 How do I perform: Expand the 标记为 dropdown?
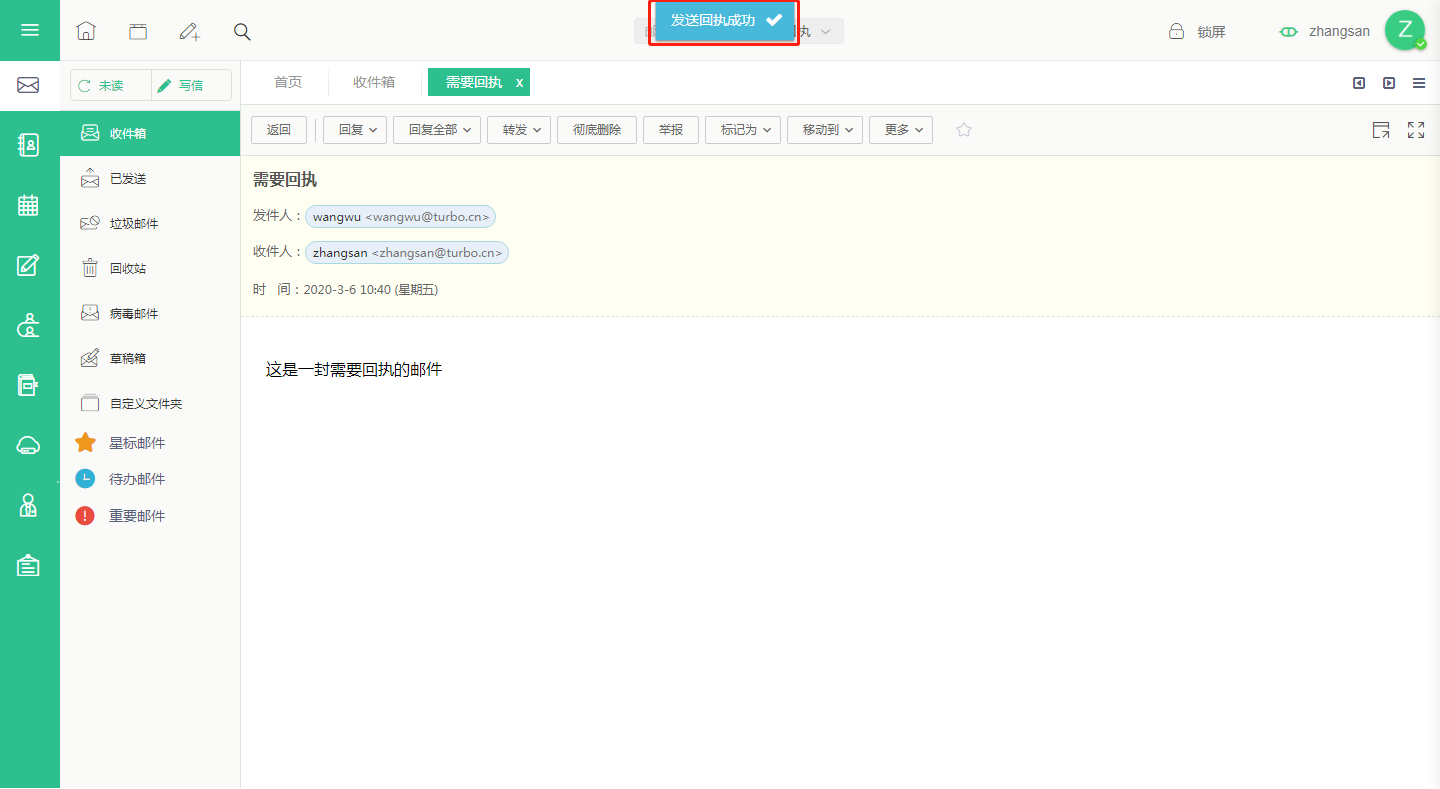coord(743,130)
